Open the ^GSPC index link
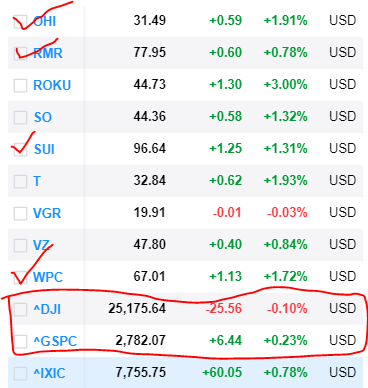This screenshot has width=368, height=388. tap(55, 341)
